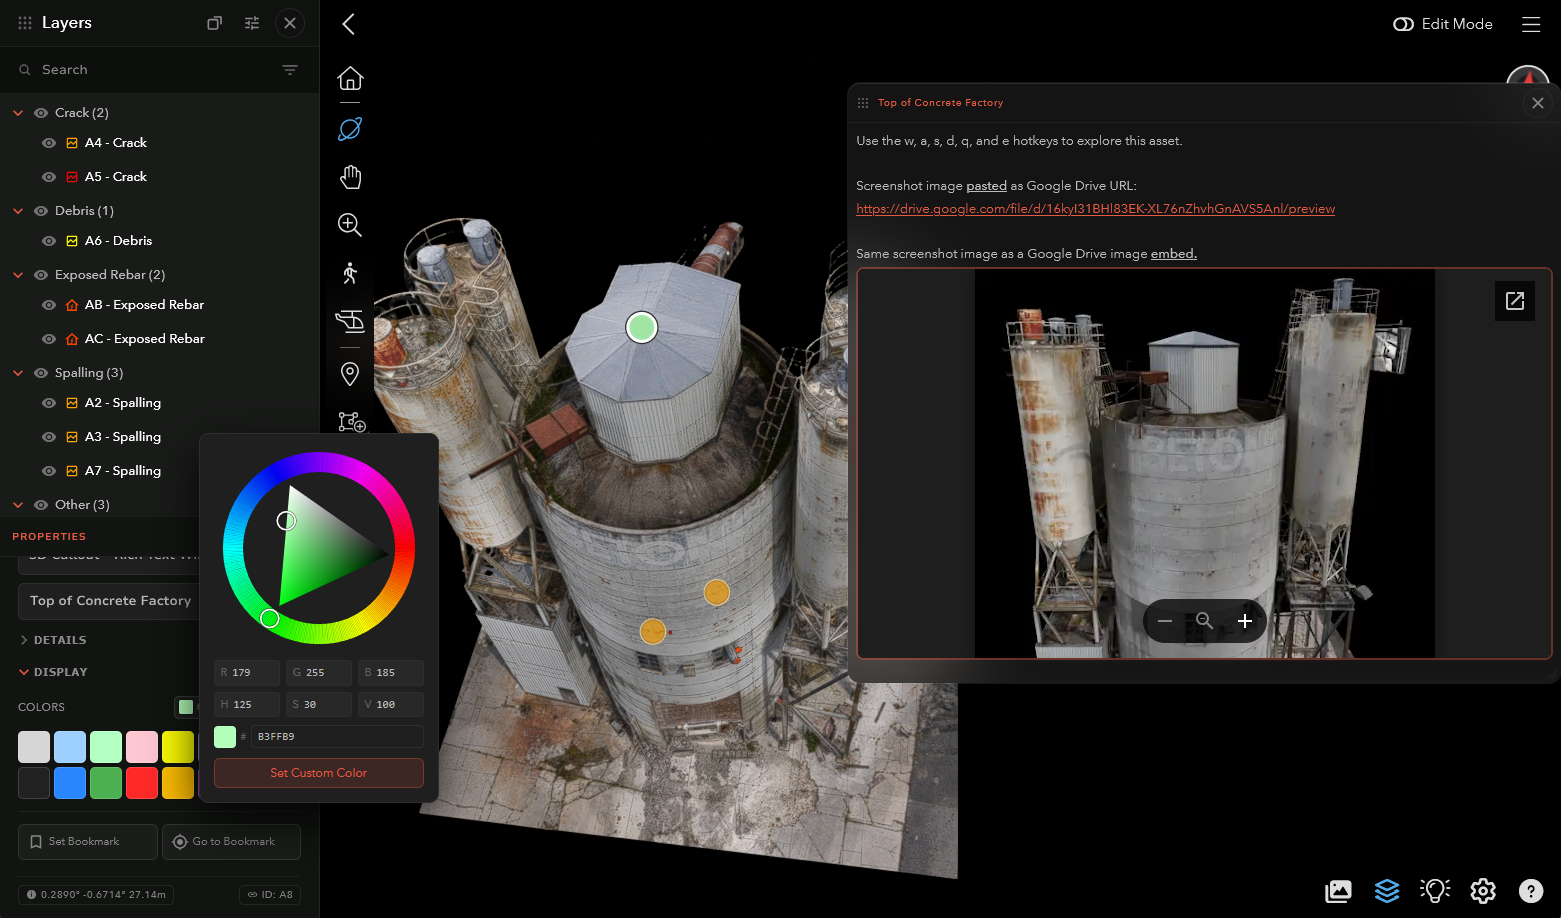Toggle Edit Mode switch

tap(1403, 24)
